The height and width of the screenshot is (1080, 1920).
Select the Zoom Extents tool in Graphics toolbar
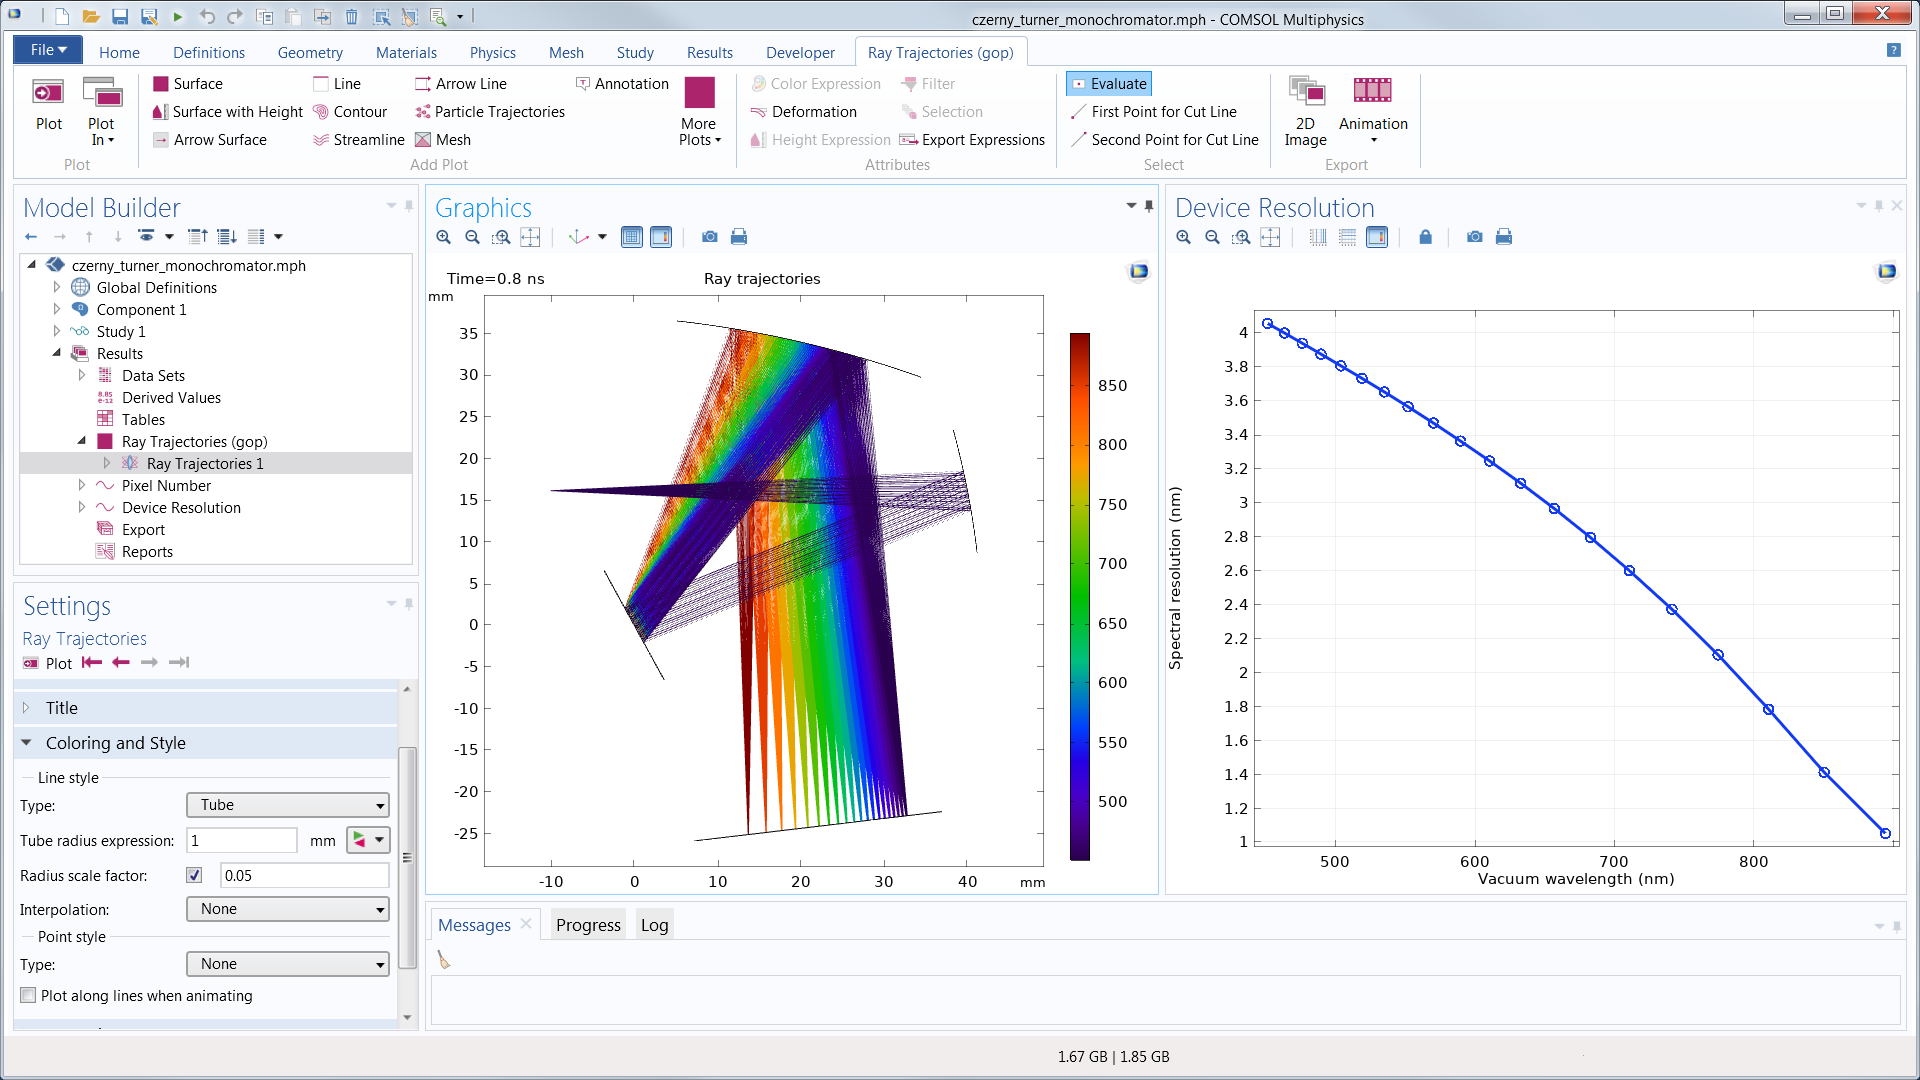tap(530, 237)
